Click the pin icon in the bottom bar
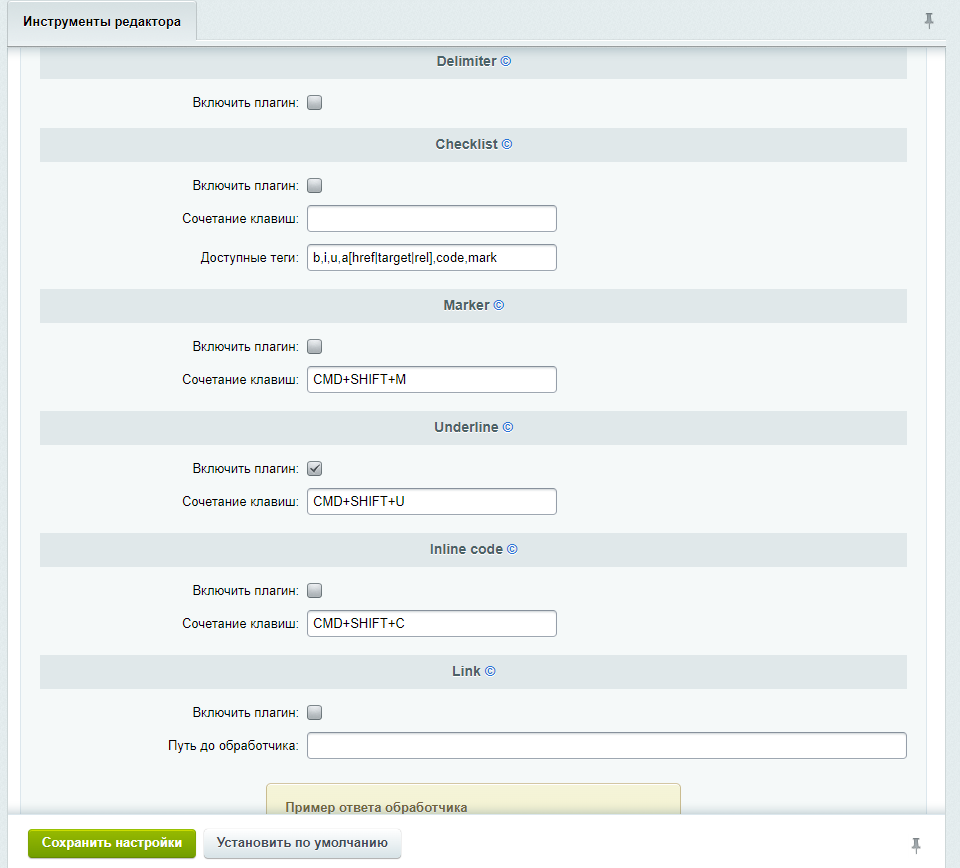Screen dimensions: 960x868 click(916, 845)
